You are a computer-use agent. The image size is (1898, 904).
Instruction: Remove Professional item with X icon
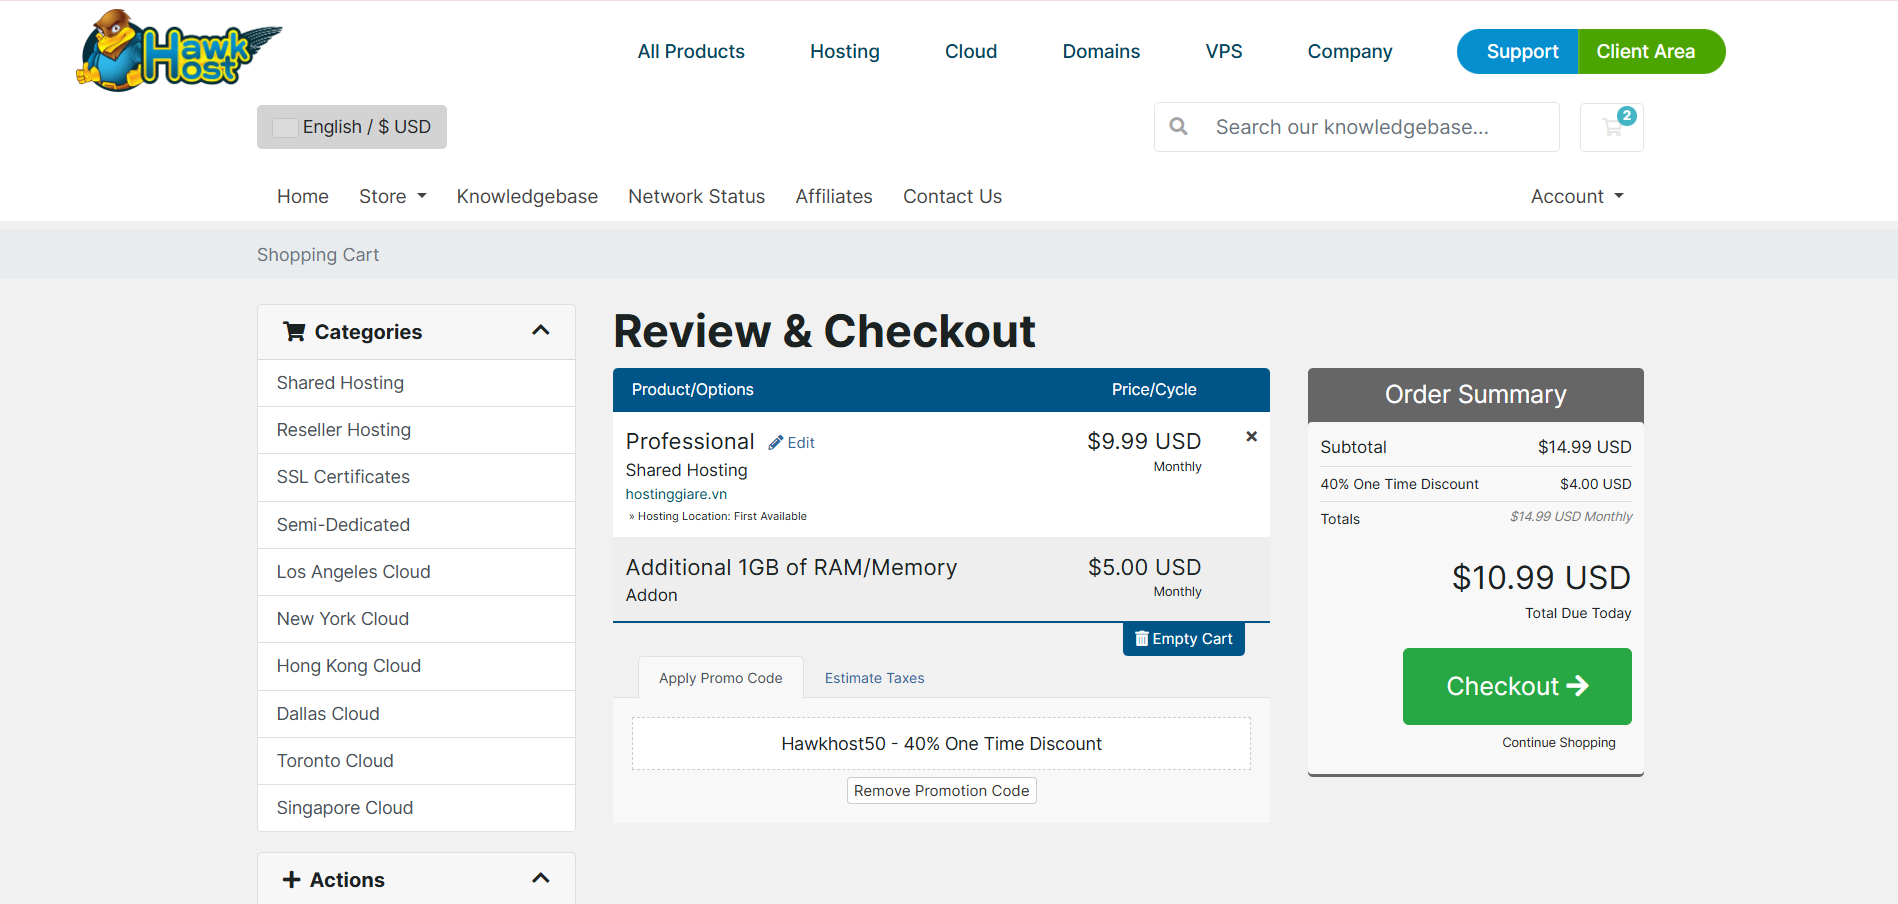tap(1251, 437)
